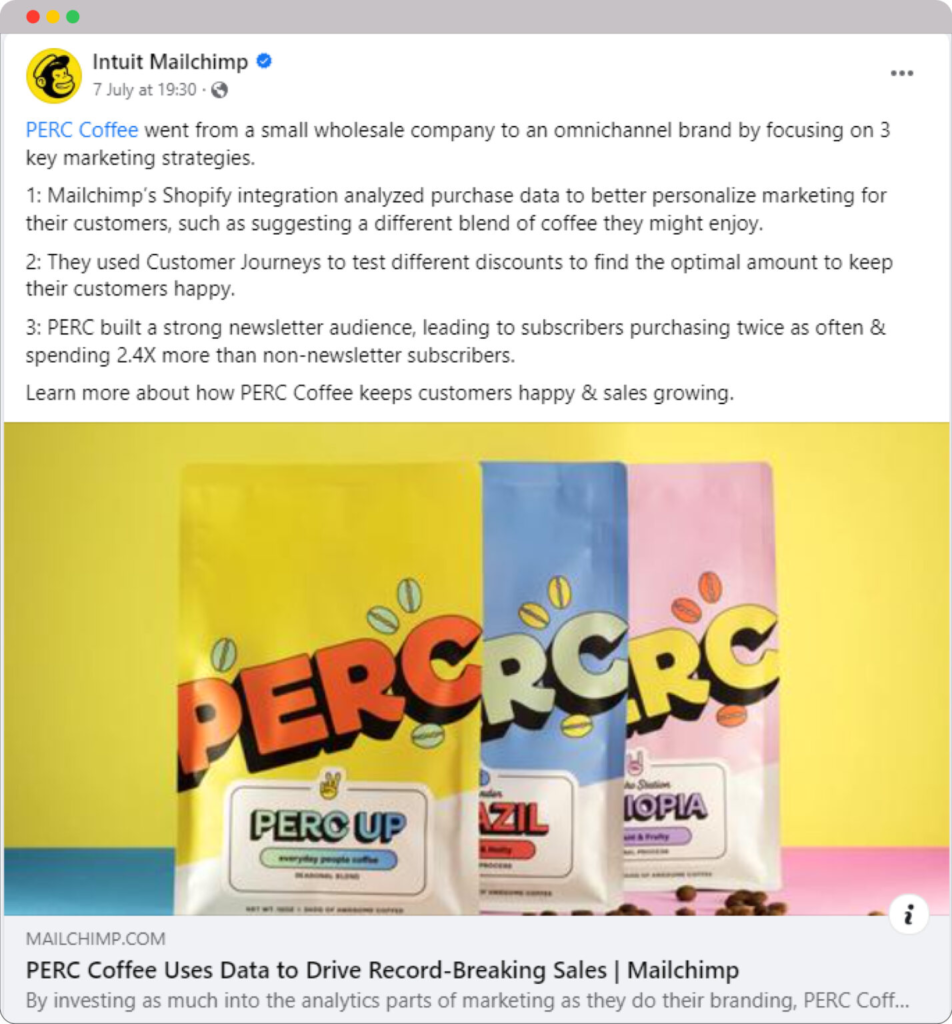Screen dimensions: 952x1024
Task: Click the globe public audience icon
Action: coord(220,89)
